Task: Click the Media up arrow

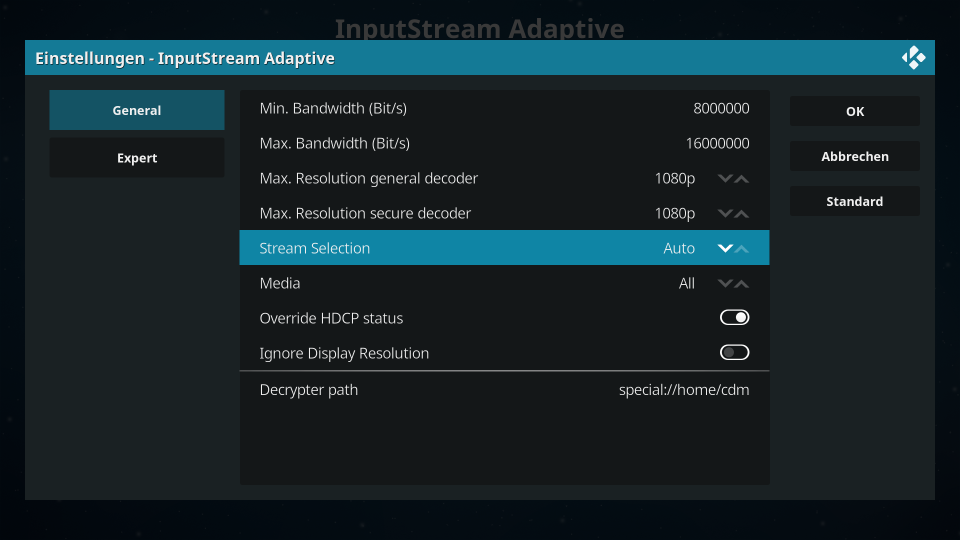Action: pyautogui.click(x=741, y=283)
